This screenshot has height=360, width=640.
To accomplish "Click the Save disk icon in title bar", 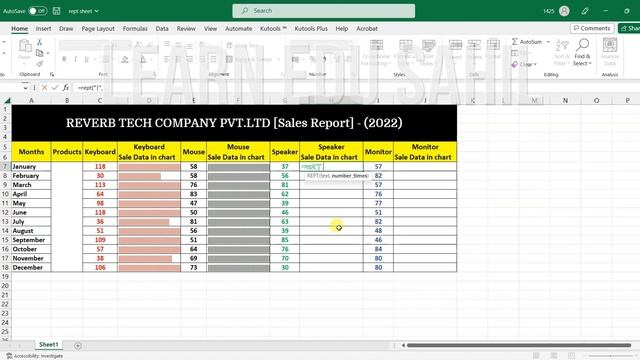I will [x=56, y=11].
